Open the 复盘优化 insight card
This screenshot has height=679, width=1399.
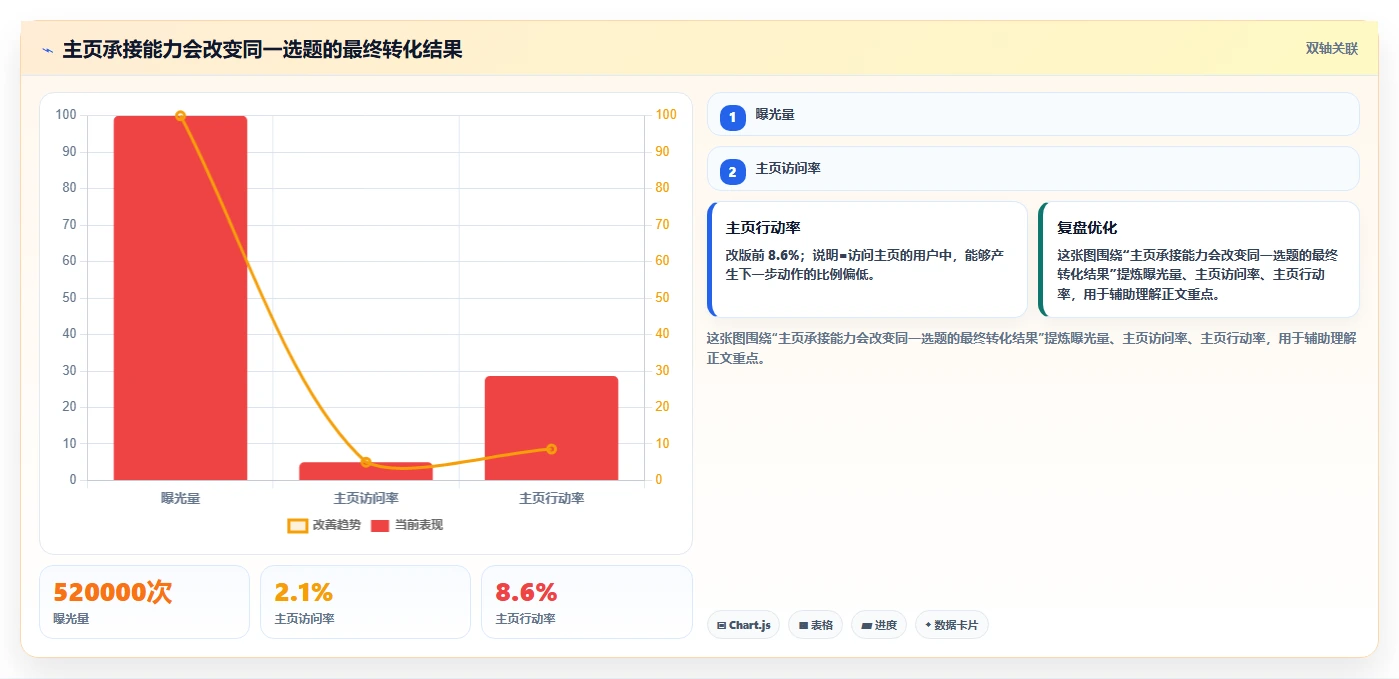click(1199, 260)
